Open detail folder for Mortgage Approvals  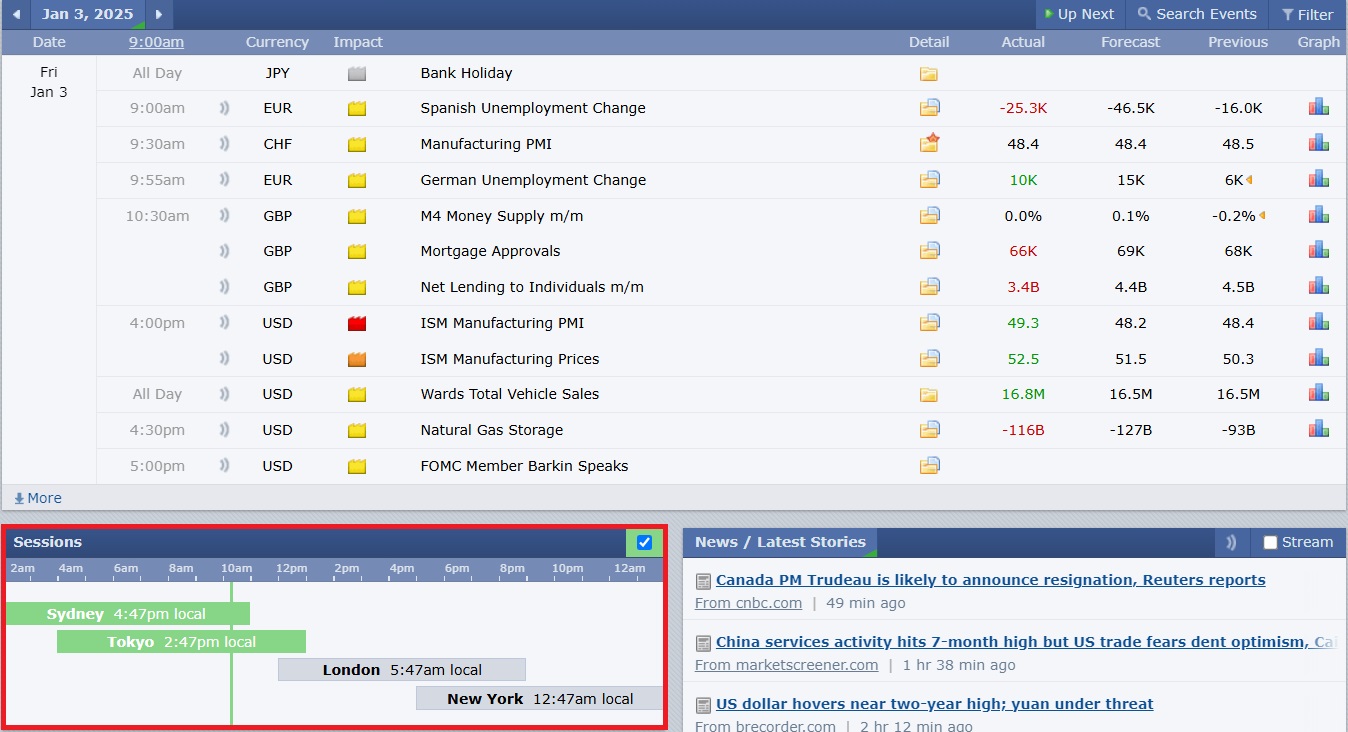coord(930,251)
